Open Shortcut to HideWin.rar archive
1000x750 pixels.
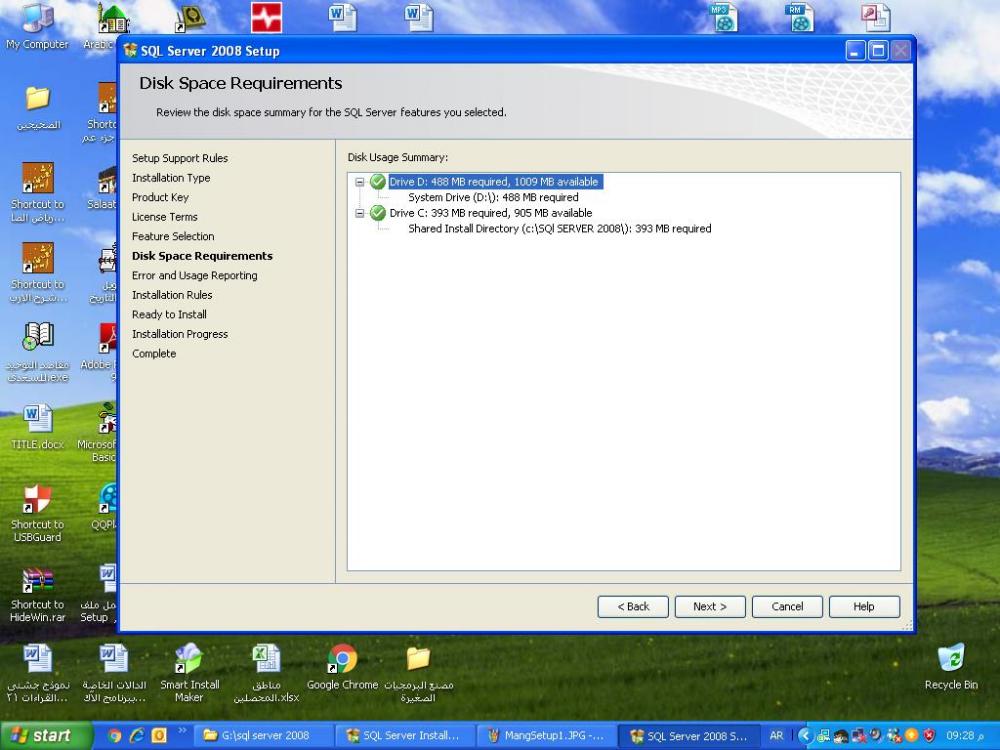click(x=38, y=594)
